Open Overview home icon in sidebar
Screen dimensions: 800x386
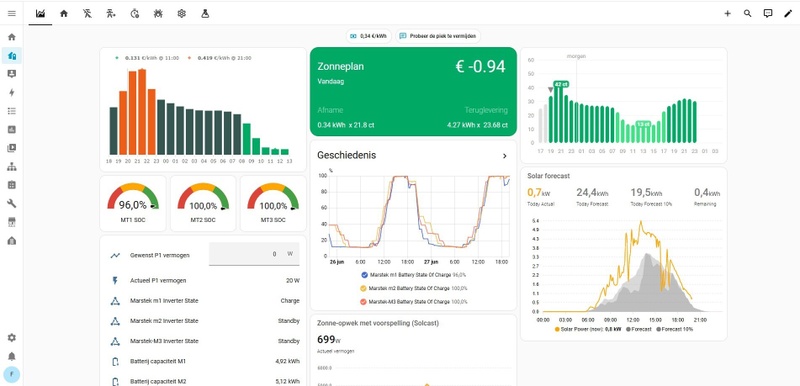12,37
